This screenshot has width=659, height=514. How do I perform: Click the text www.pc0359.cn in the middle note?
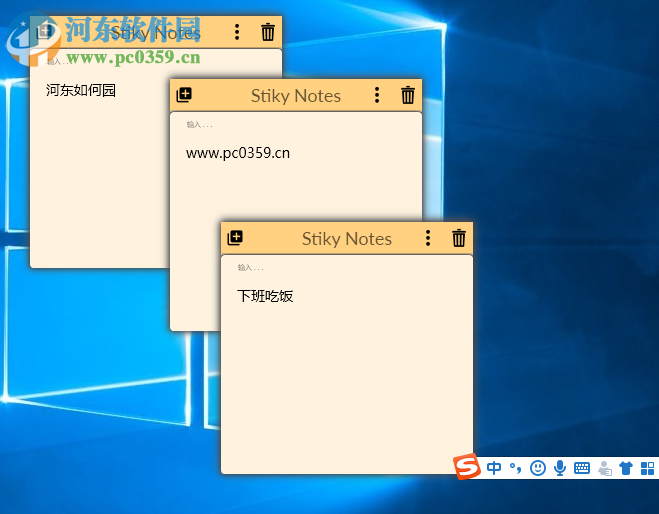coord(238,153)
